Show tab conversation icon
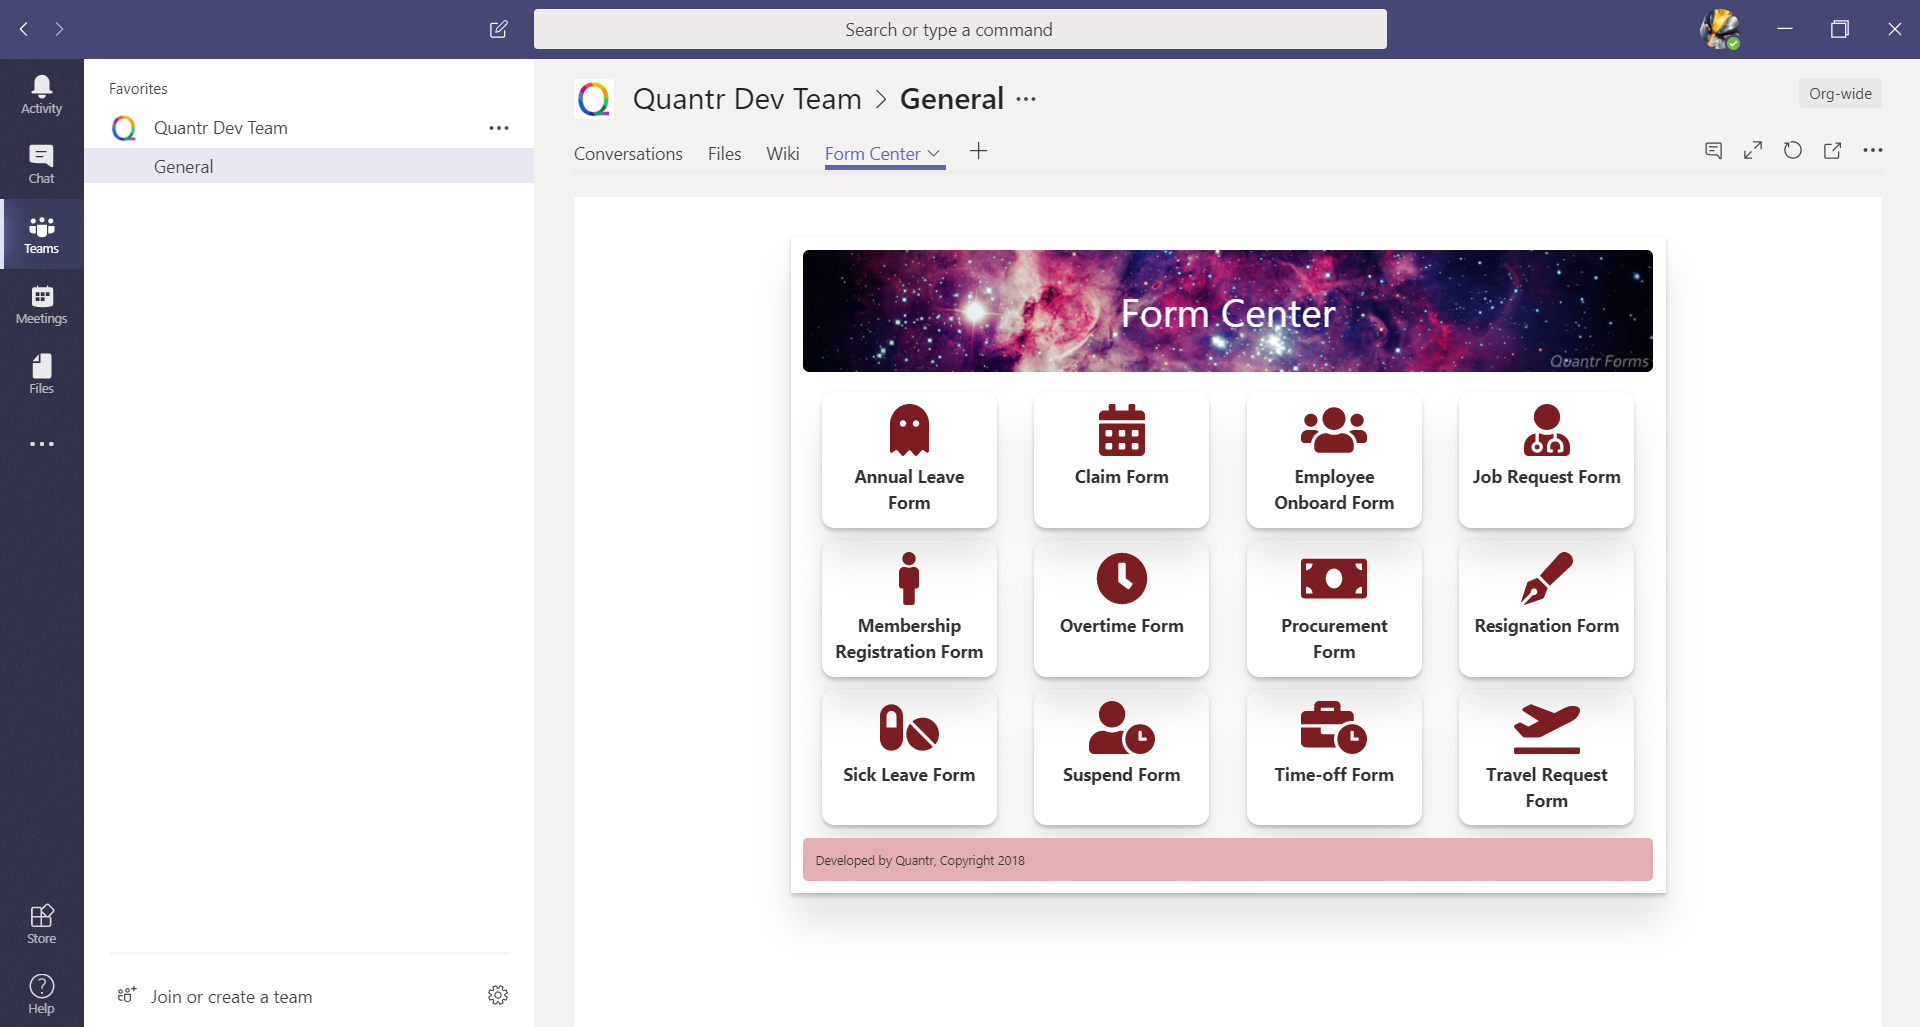 click(x=1713, y=150)
